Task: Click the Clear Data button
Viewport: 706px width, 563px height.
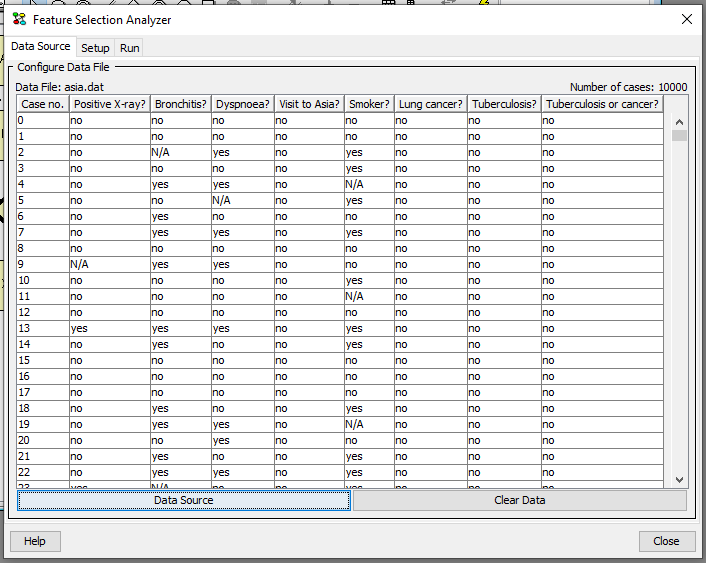Action: 520,500
